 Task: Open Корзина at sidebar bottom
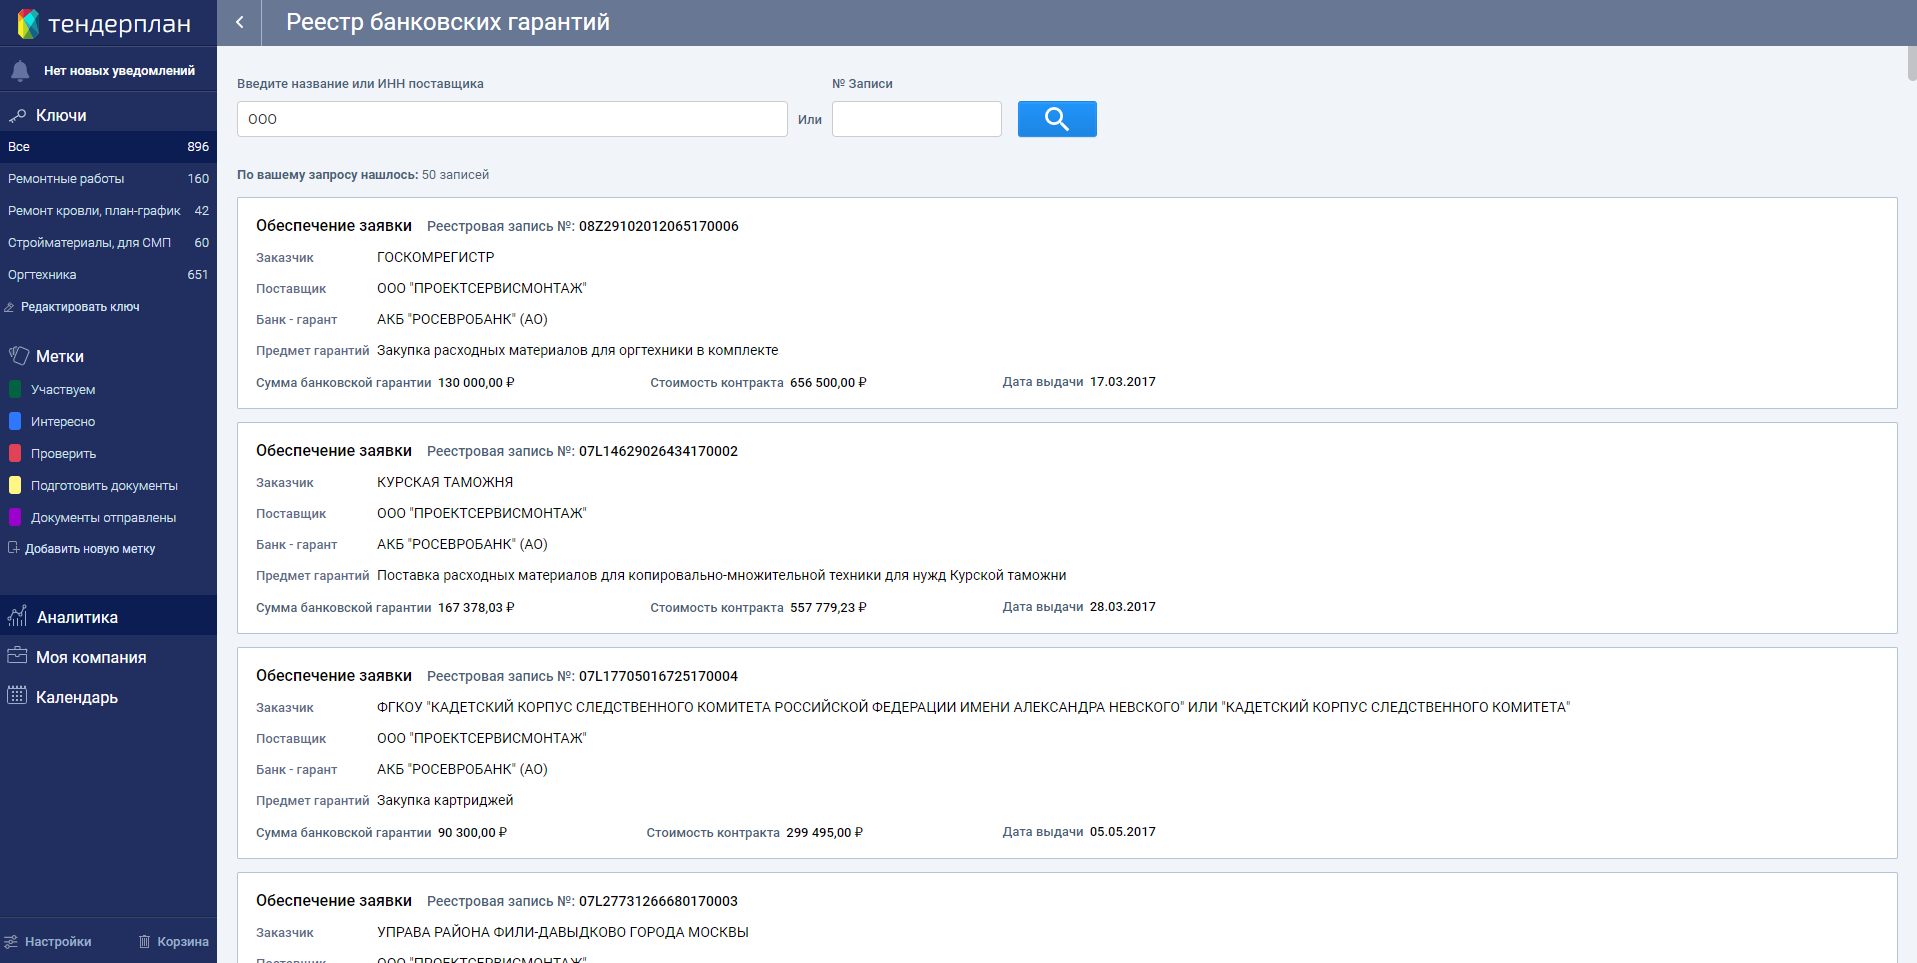(x=183, y=942)
